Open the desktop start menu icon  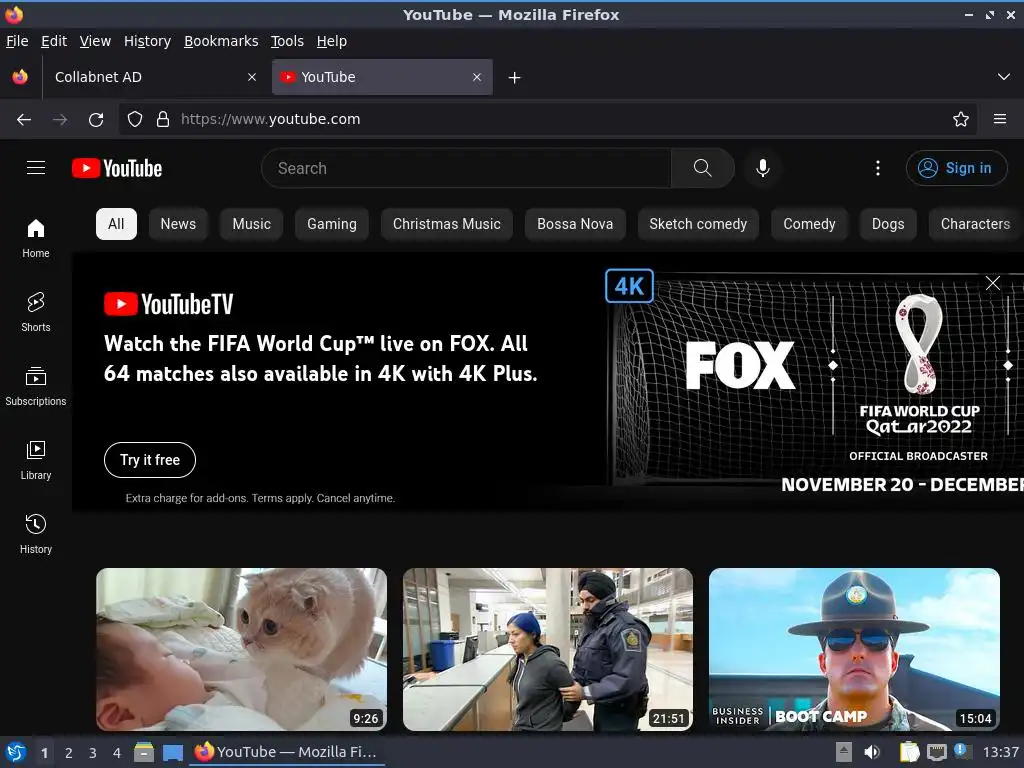(16, 752)
